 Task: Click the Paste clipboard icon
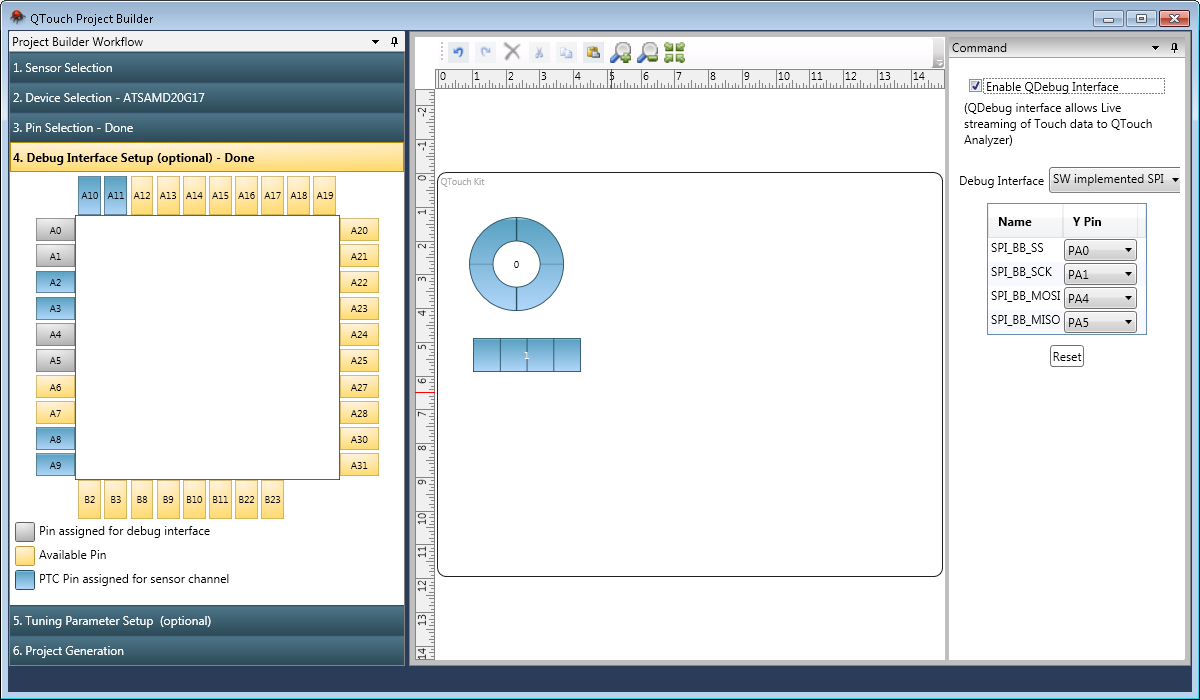point(593,52)
